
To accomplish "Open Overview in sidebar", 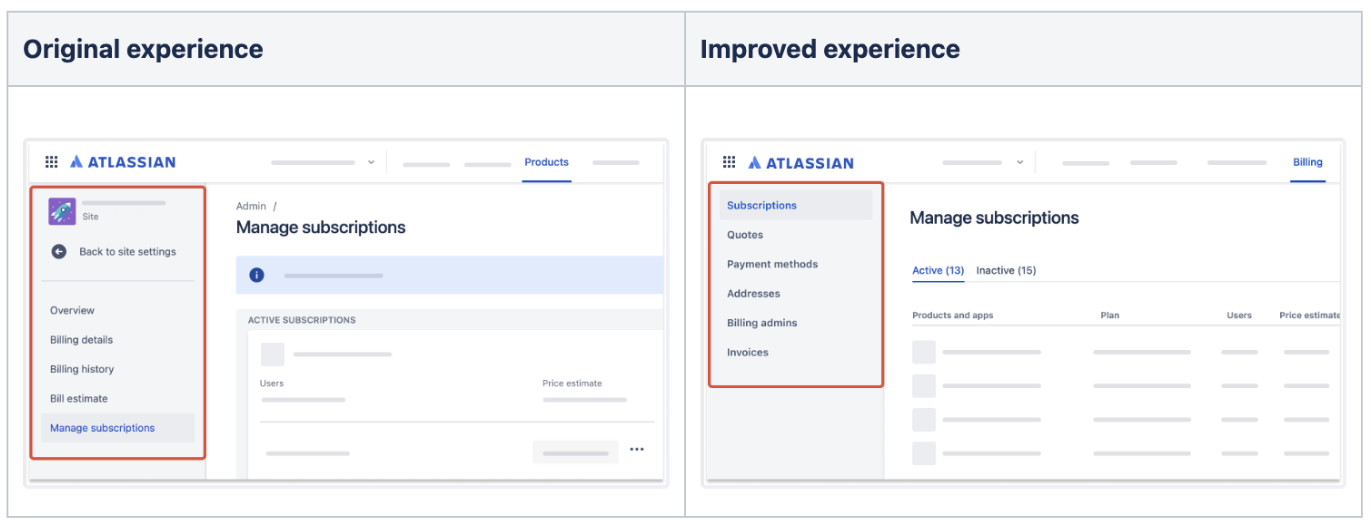I will click(72, 310).
